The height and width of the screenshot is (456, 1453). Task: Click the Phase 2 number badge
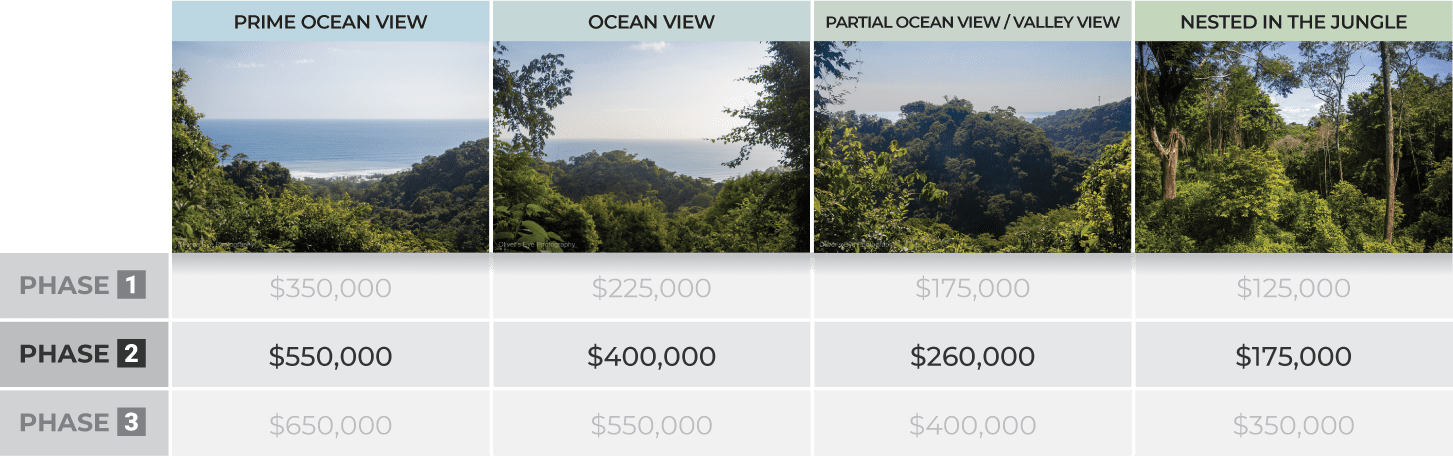[x=131, y=354]
